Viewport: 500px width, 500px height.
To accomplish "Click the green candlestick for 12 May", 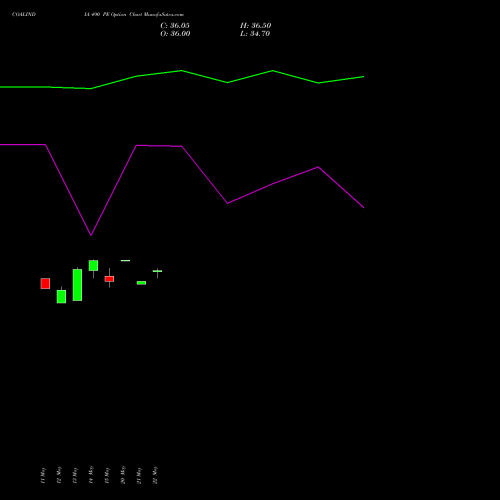I will click(61, 296).
